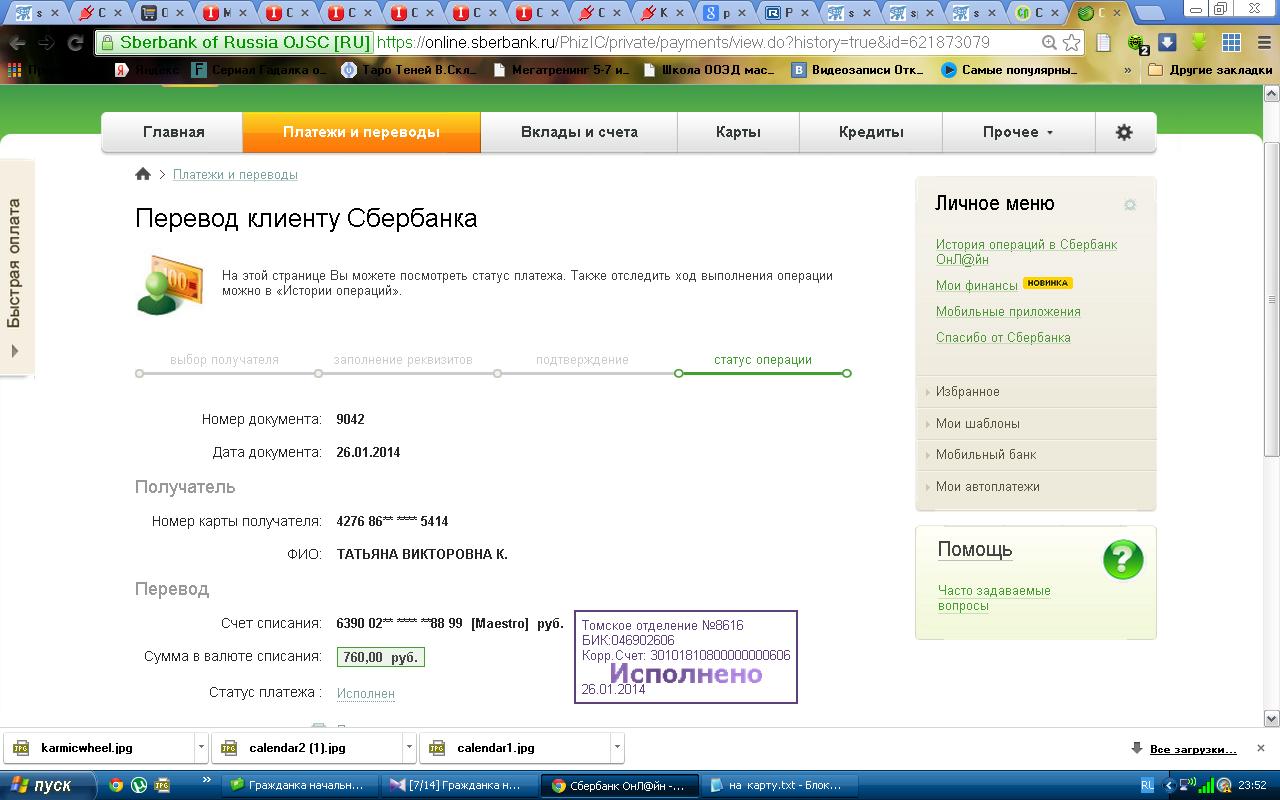1280x800 pixels.
Task: Click the Исполнен payment status link
Action: click(x=366, y=694)
